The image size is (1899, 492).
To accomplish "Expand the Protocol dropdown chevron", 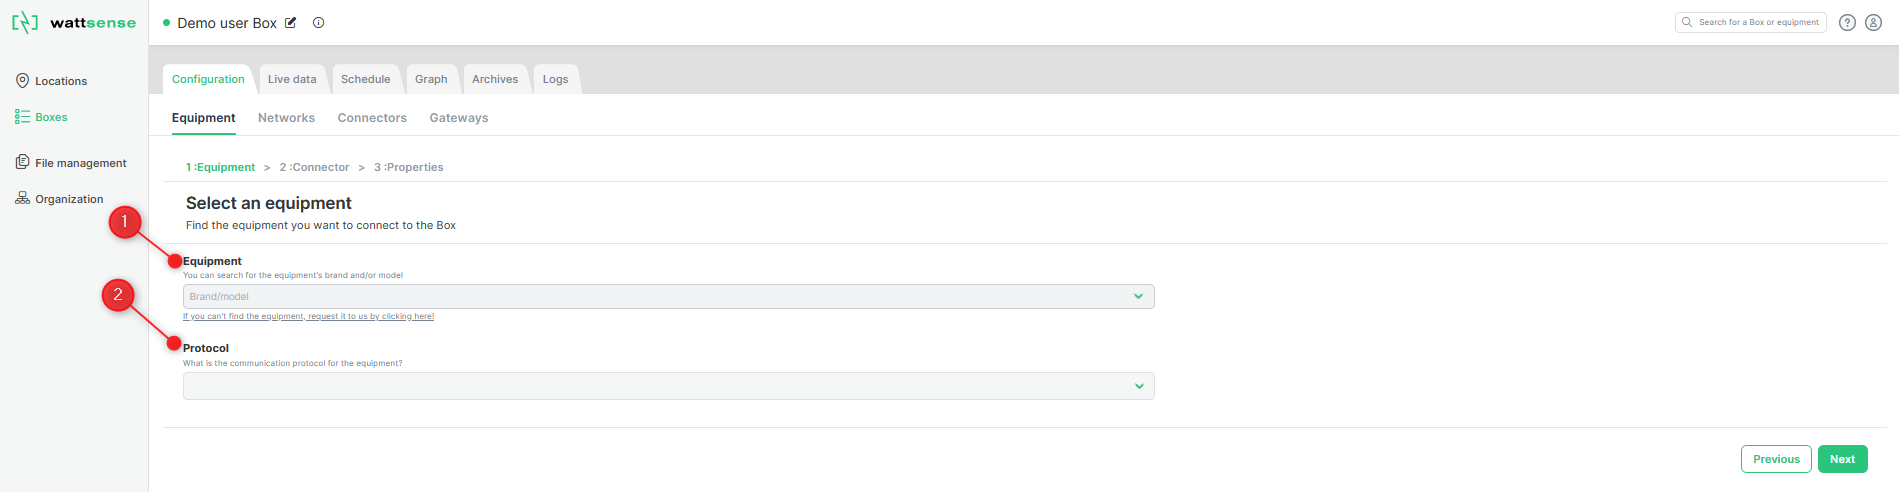I will click(x=1139, y=386).
